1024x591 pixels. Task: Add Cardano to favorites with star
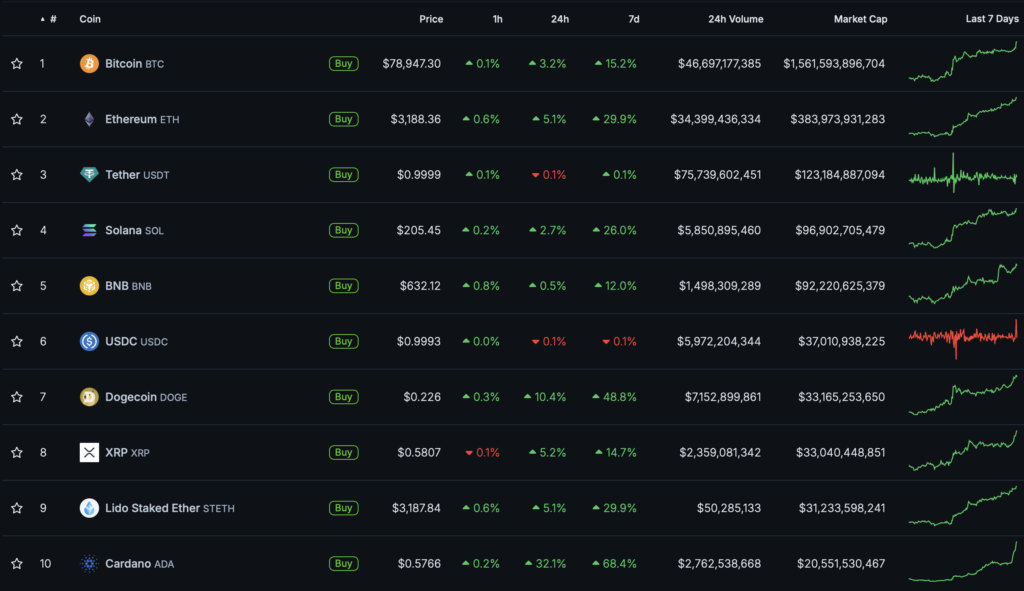pyautogui.click(x=17, y=564)
